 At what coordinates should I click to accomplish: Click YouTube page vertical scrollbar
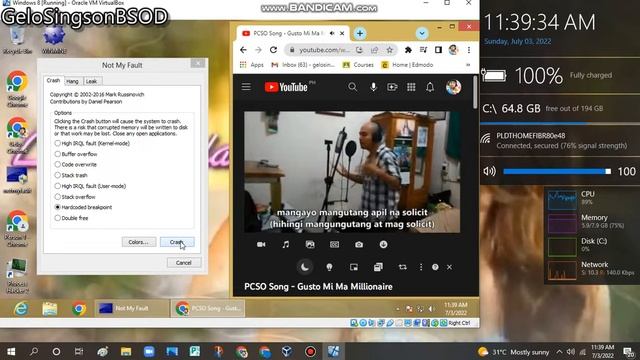(475, 93)
